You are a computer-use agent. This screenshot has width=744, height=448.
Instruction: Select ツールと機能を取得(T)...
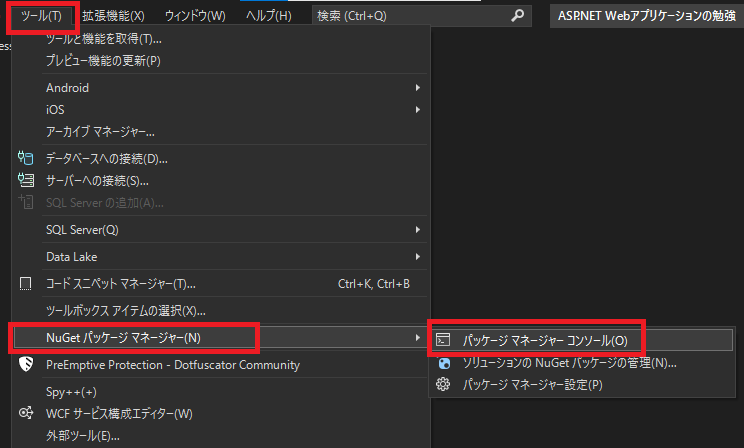[103, 39]
